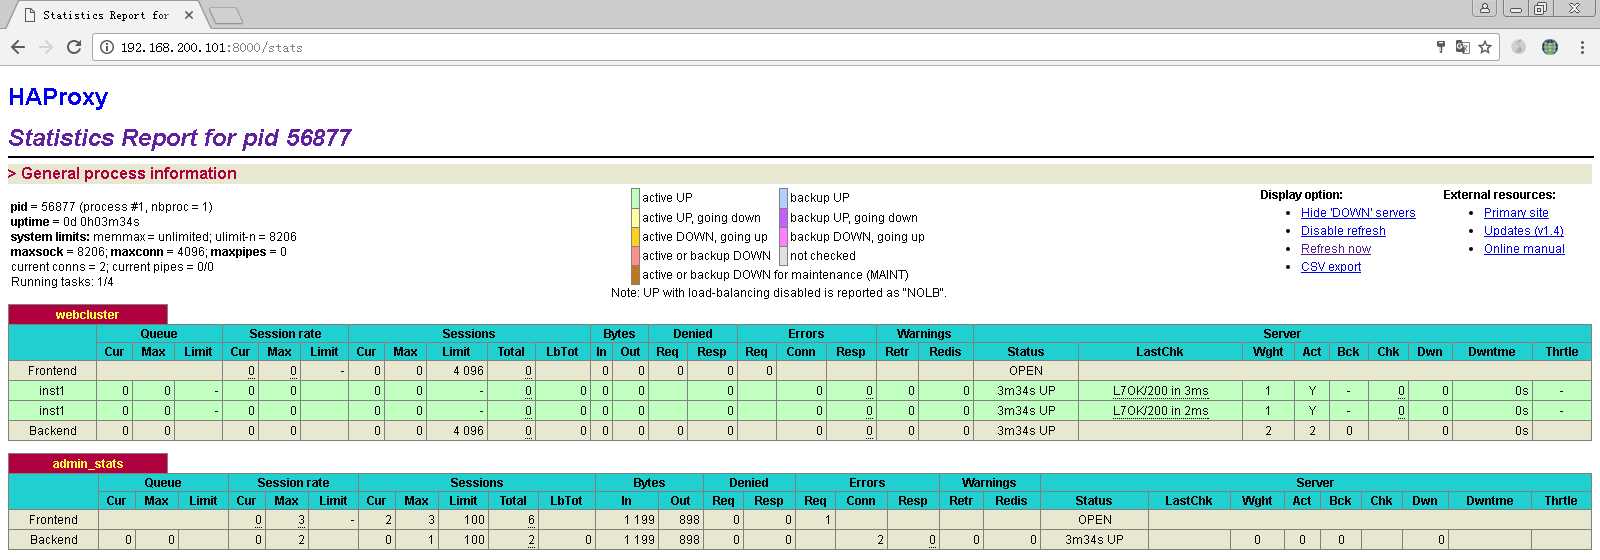
Task: Click backup DOWN, going up legend color
Action: (x=783, y=237)
